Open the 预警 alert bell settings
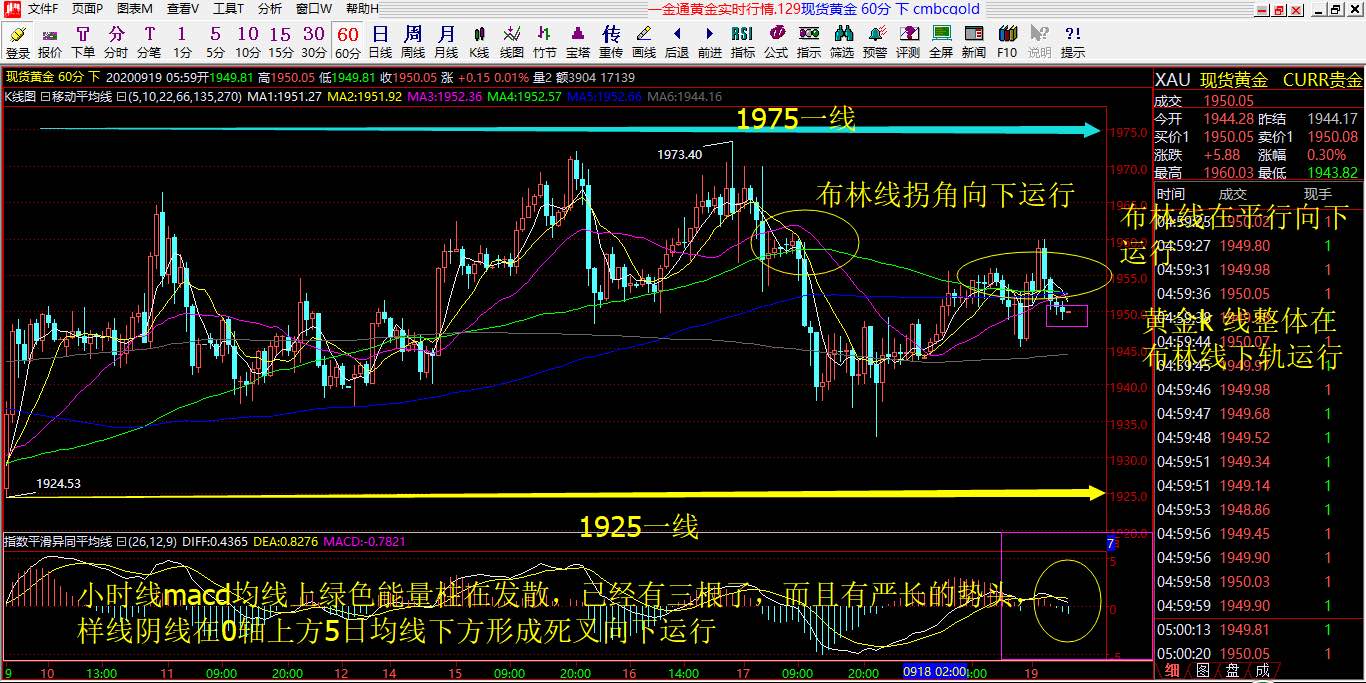This screenshot has height=683, width=1366. 875,42
